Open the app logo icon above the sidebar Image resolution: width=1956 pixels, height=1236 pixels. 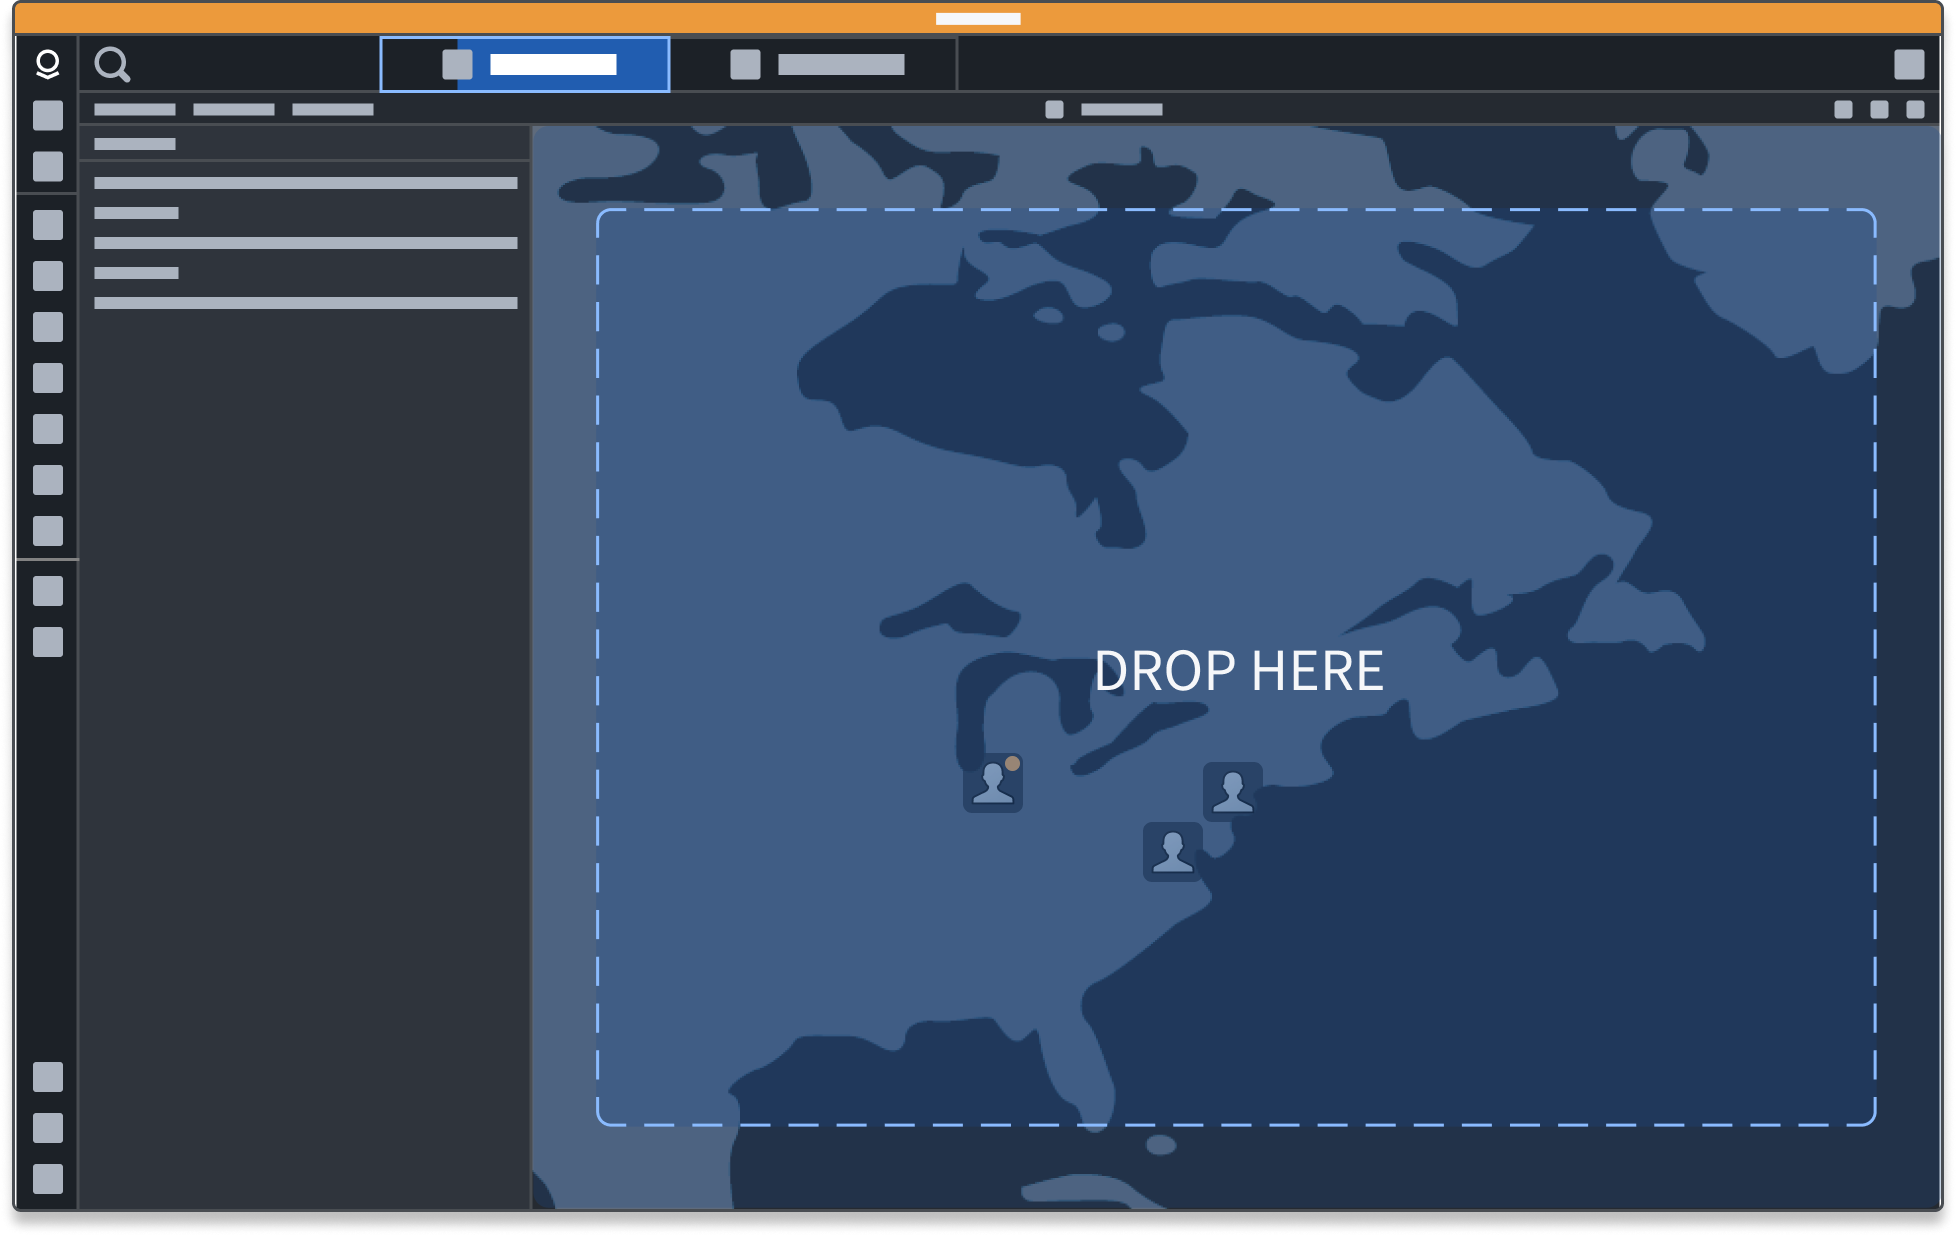click(x=47, y=65)
